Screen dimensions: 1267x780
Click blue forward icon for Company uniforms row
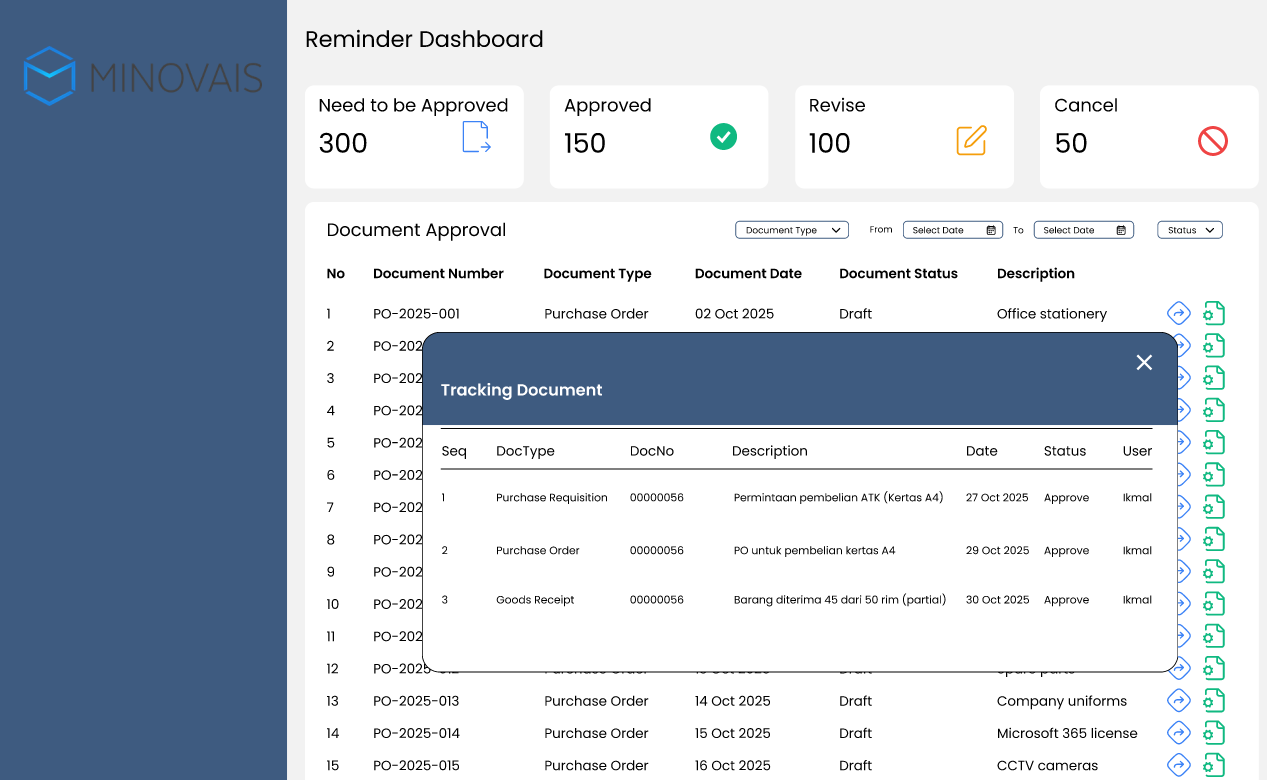pos(1179,701)
